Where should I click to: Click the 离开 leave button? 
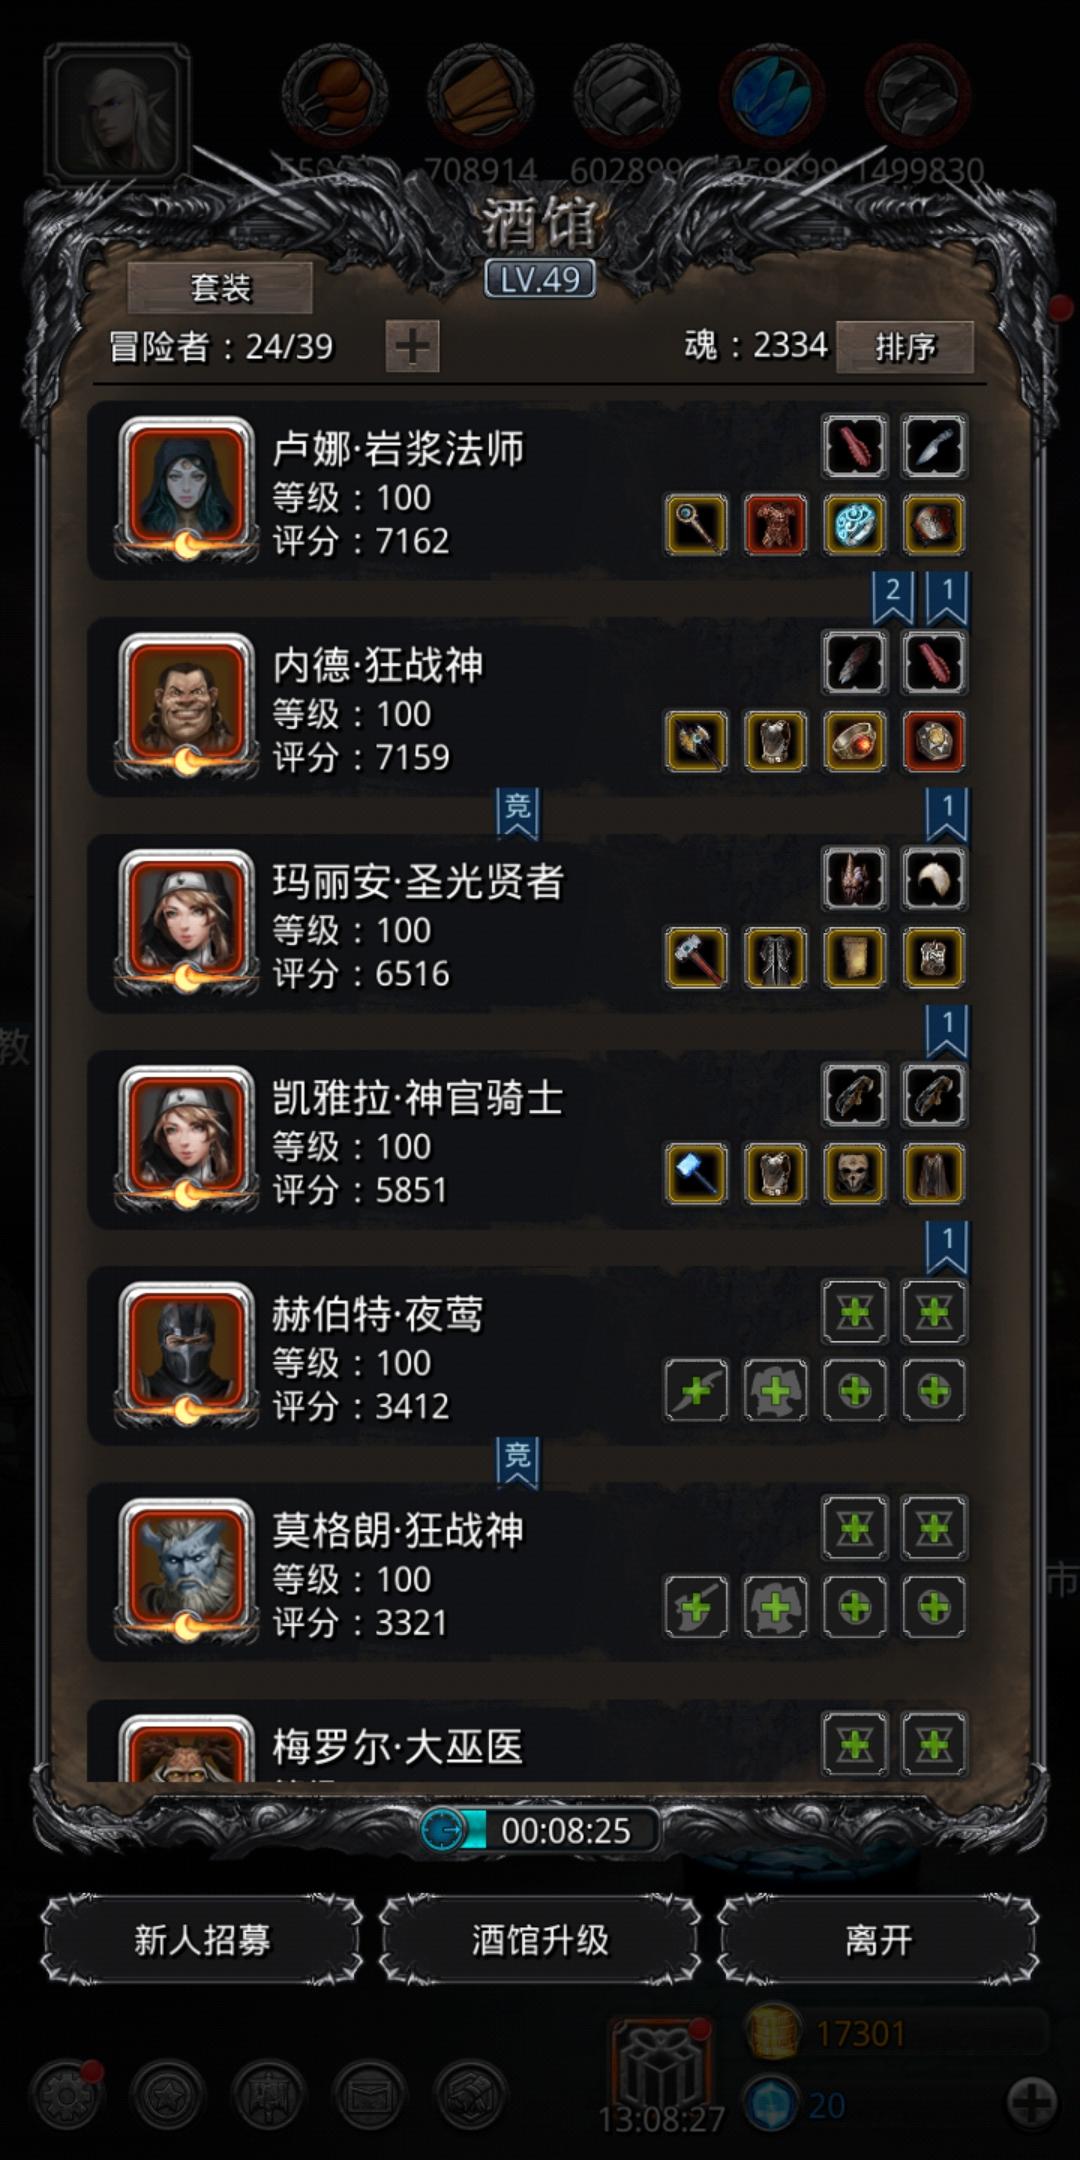click(878, 1940)
